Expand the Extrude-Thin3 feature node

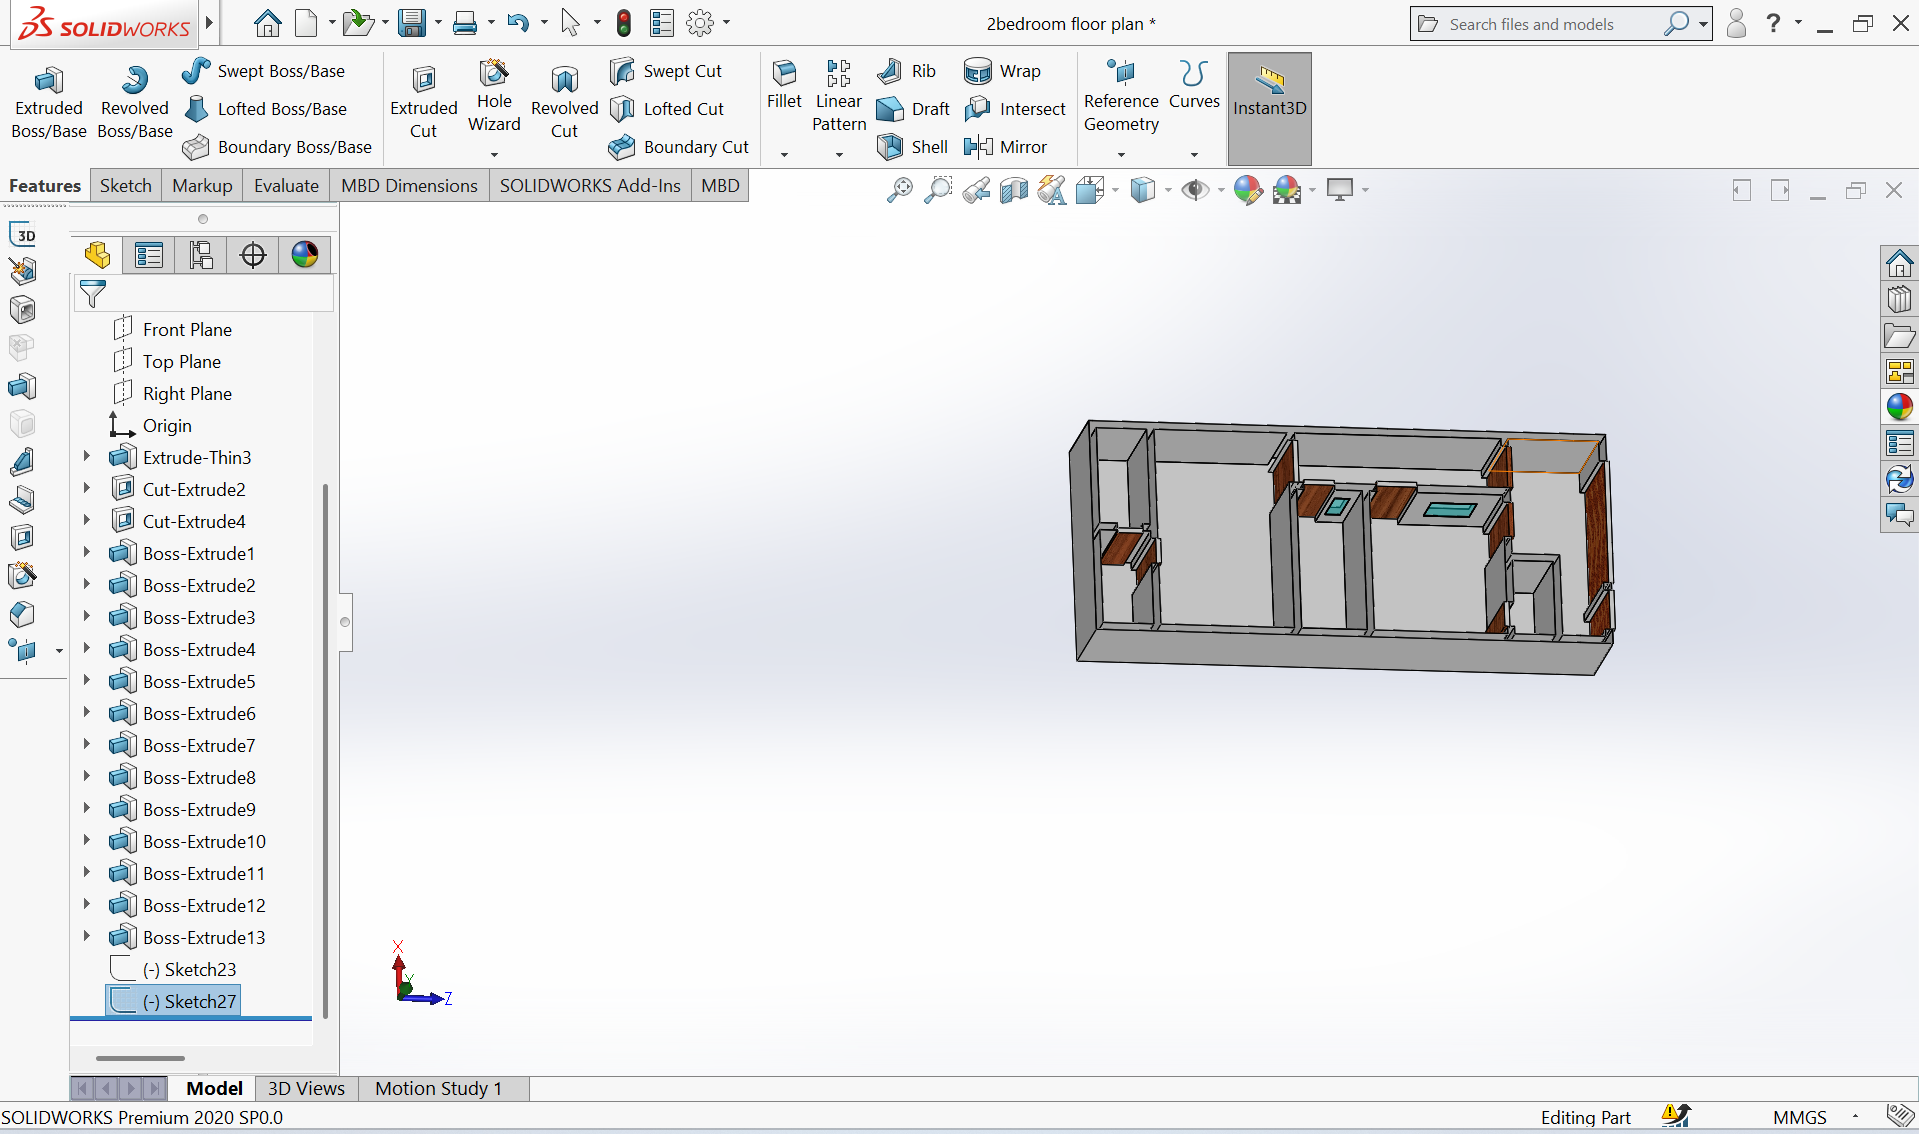87,457
